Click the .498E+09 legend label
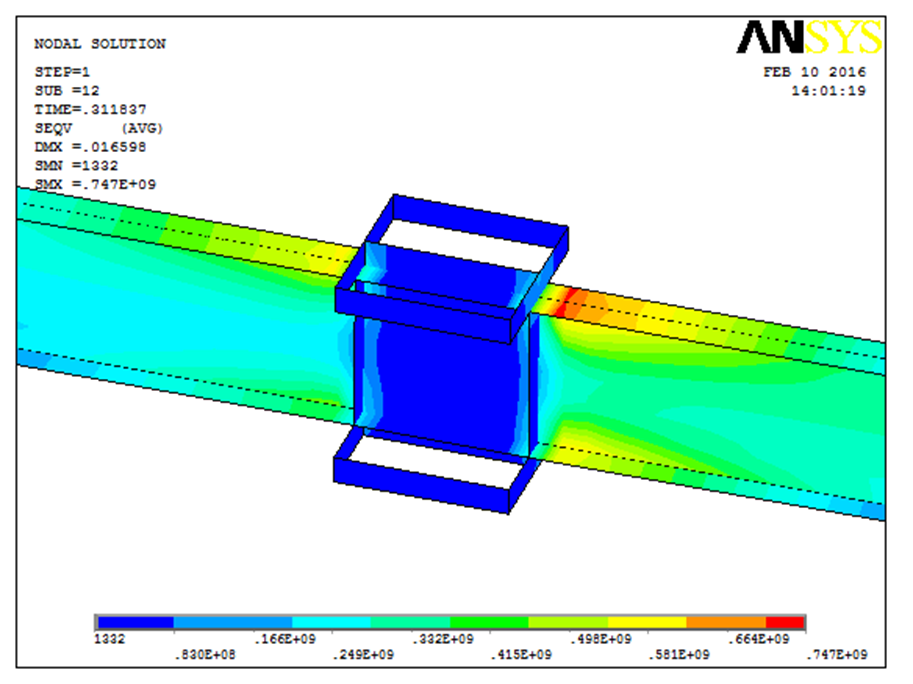Image resolution: width=913 pixels, height=684 pixels. [600, 639]
